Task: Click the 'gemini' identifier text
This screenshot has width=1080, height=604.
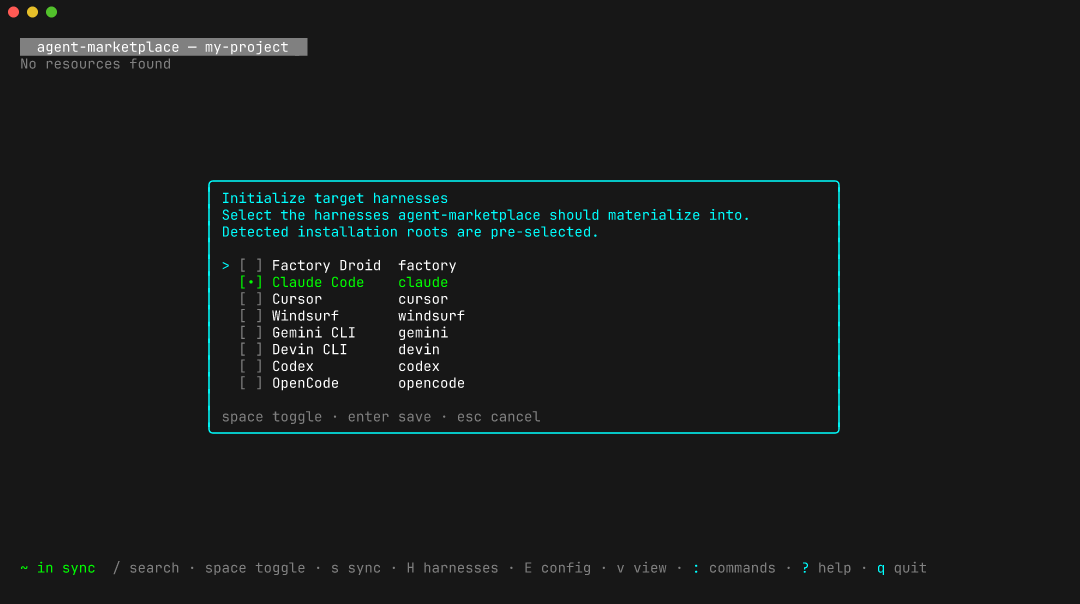Action: [x=423, y=333]
